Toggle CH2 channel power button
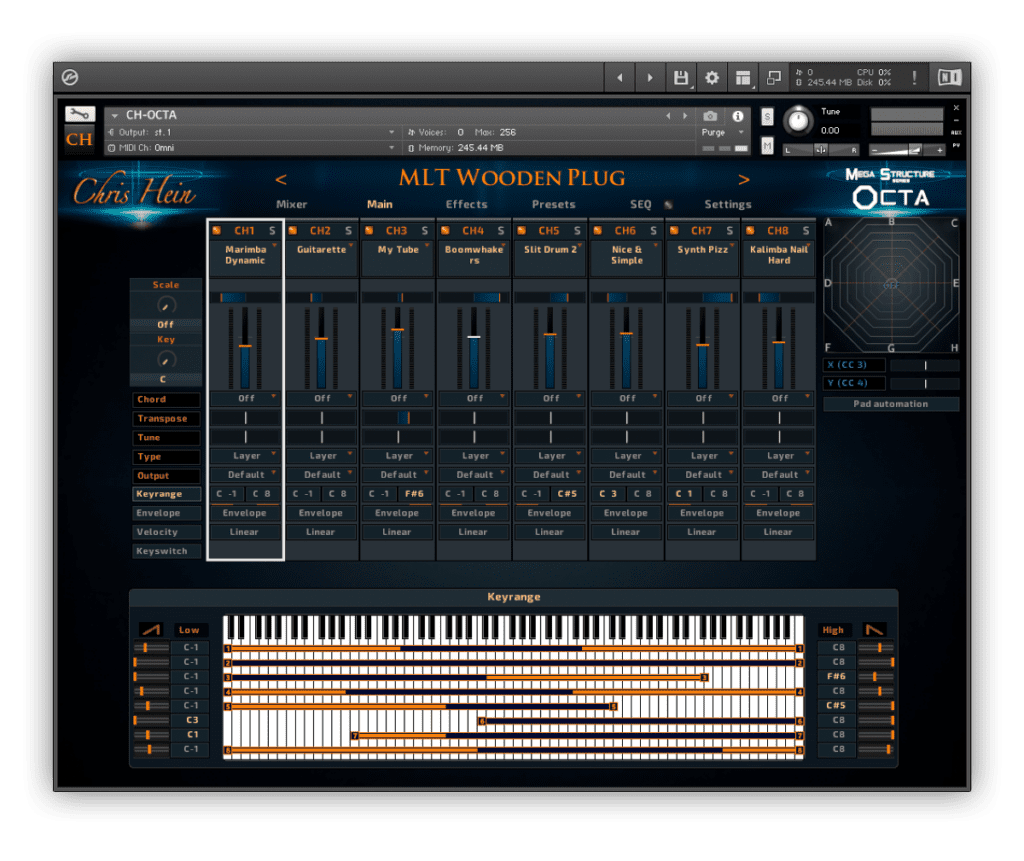This screenshot has height=861, width=1024. click(293, 231)
